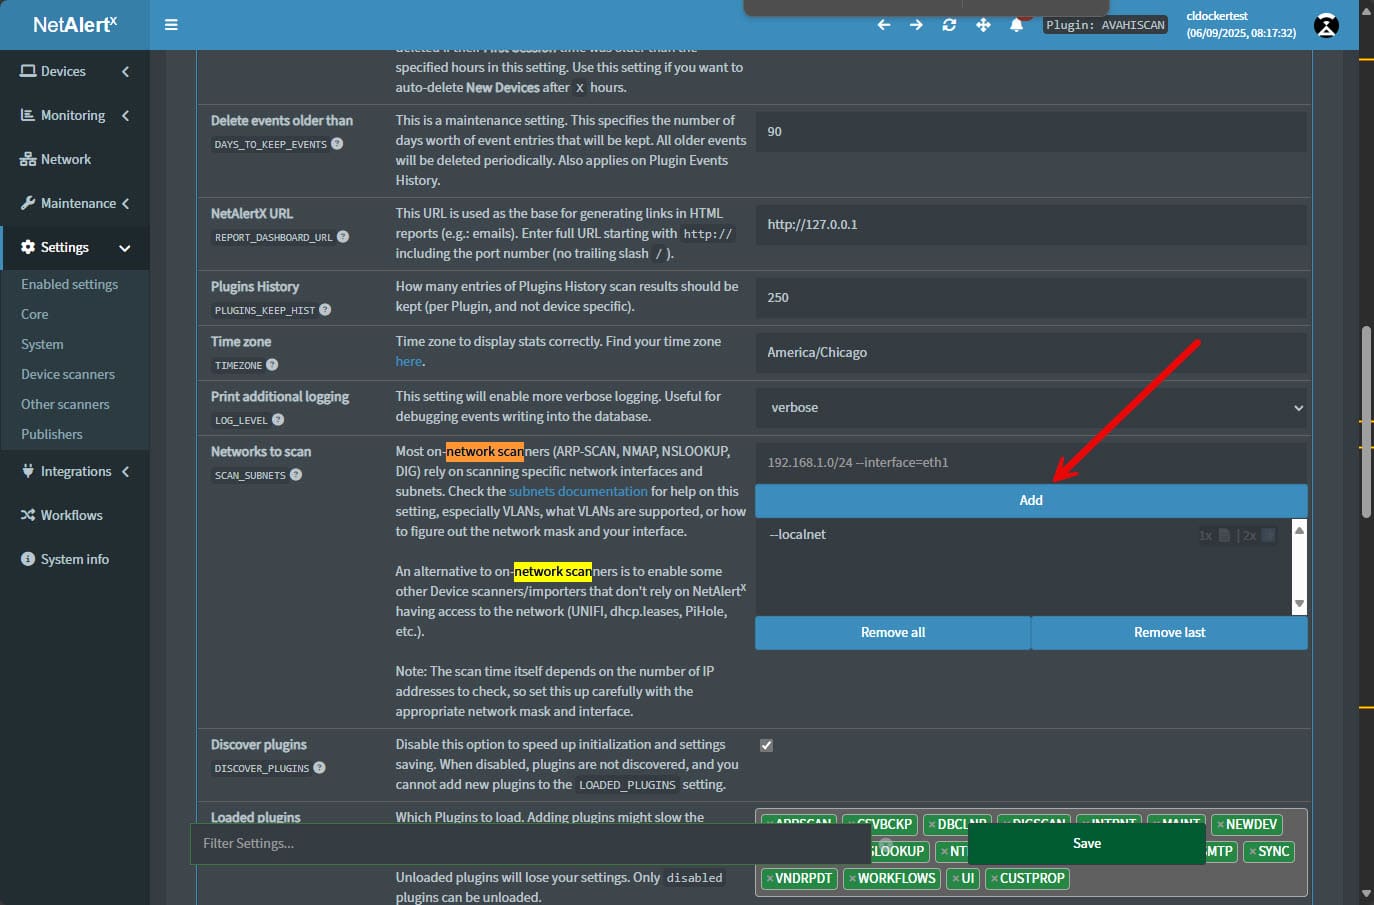Click the System info icon in sidebar
Image resolution: width=1374 pixels, height=905 pixels.
[28, 559]
